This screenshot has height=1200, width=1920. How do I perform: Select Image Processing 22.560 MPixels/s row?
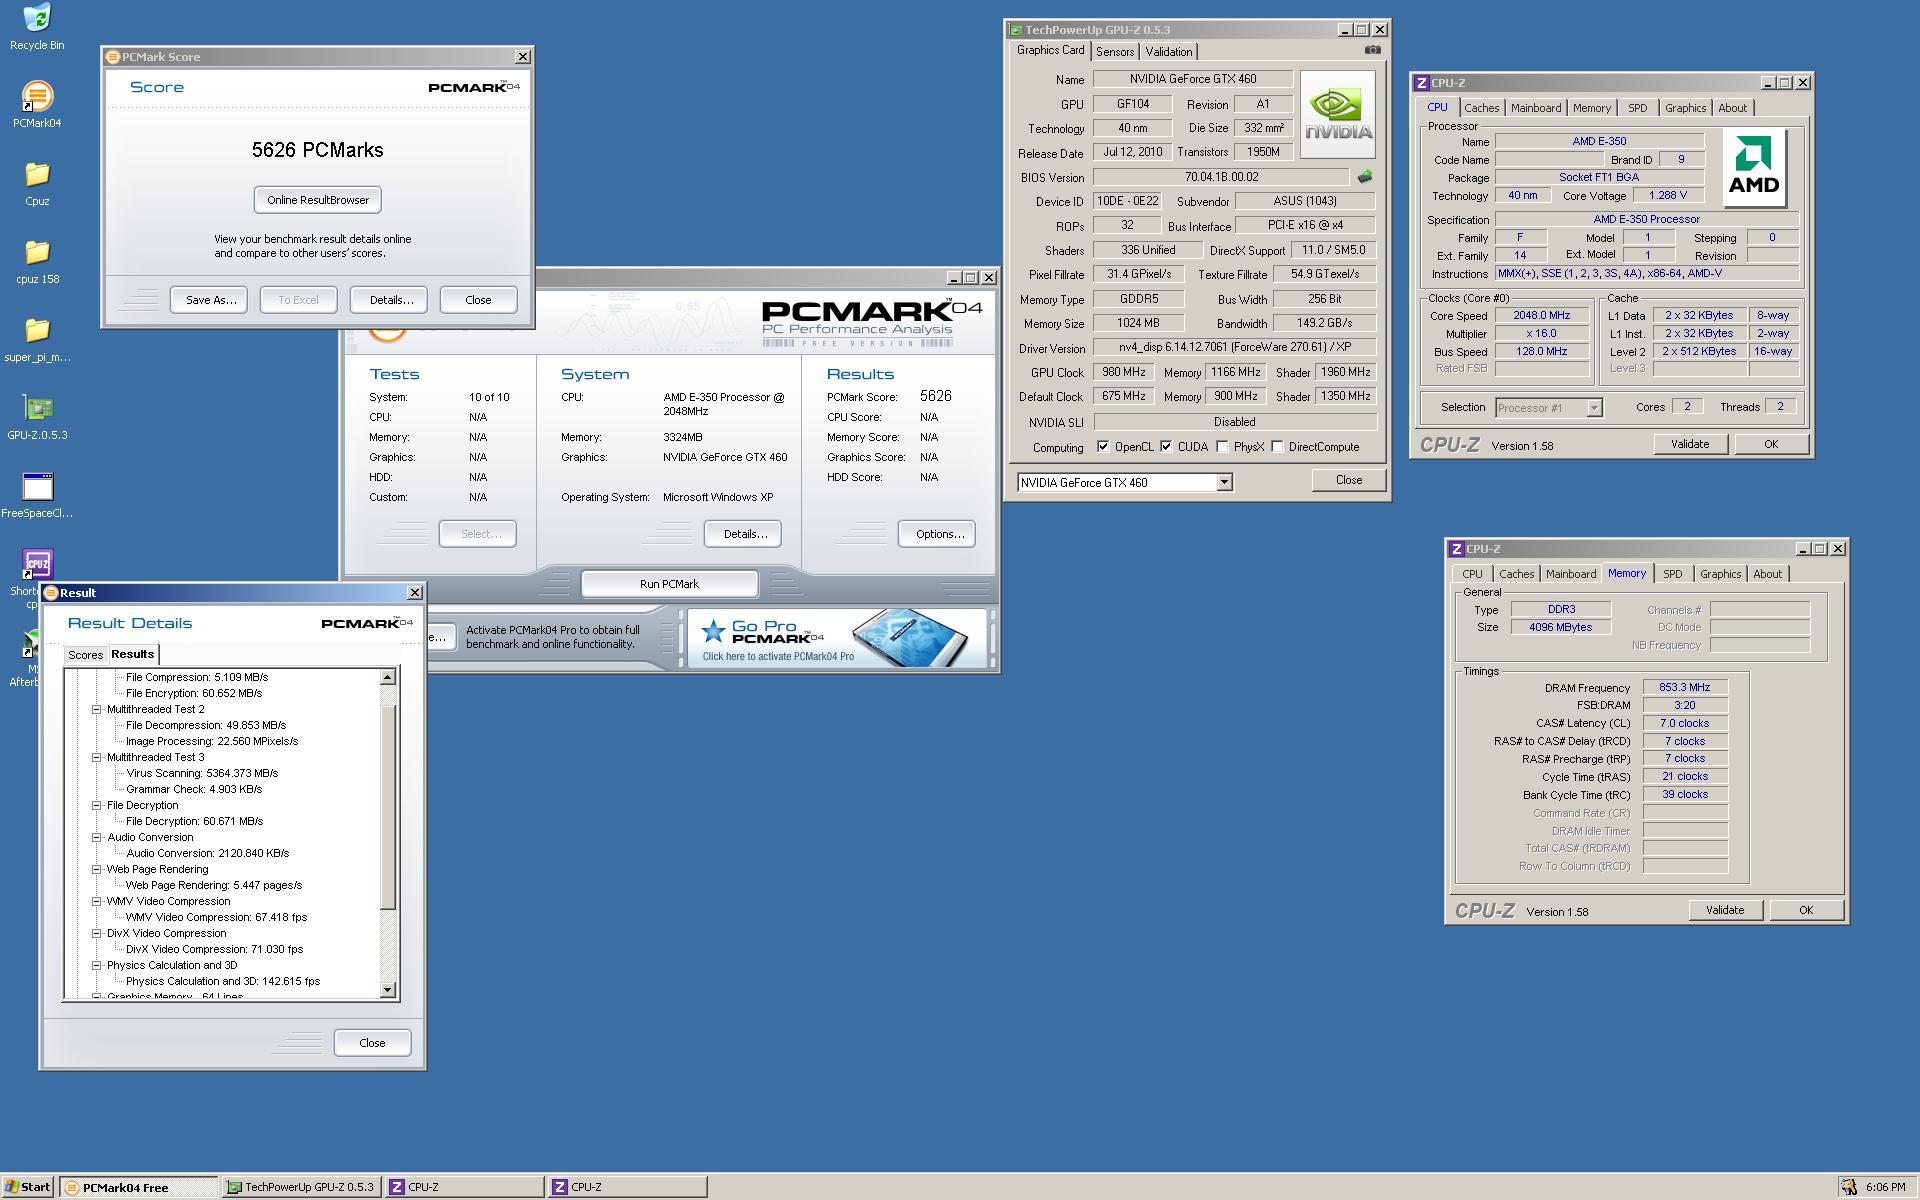[212, 741]
